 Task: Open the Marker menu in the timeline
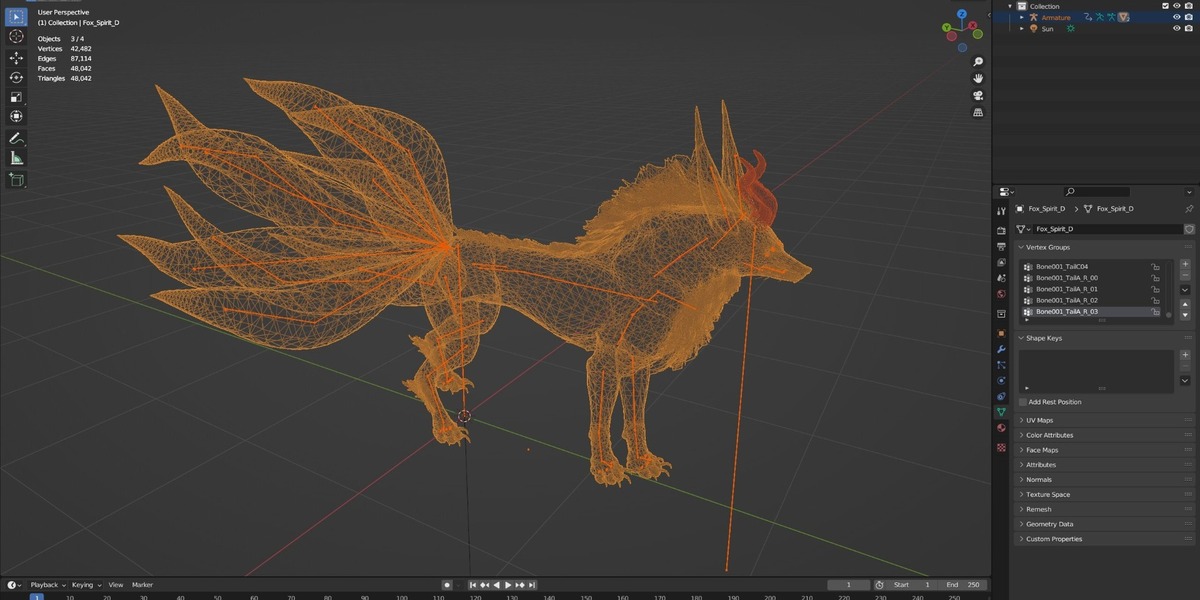coord(142,585)
